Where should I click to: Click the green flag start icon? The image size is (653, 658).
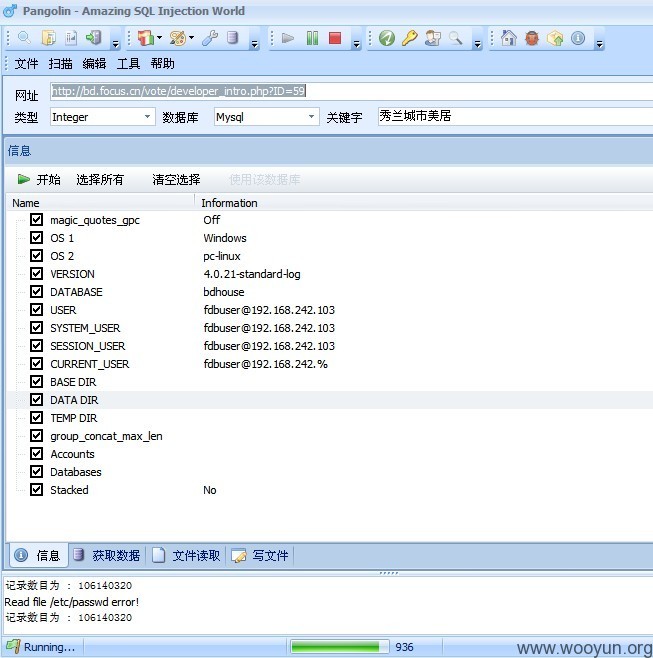(24, 180)
